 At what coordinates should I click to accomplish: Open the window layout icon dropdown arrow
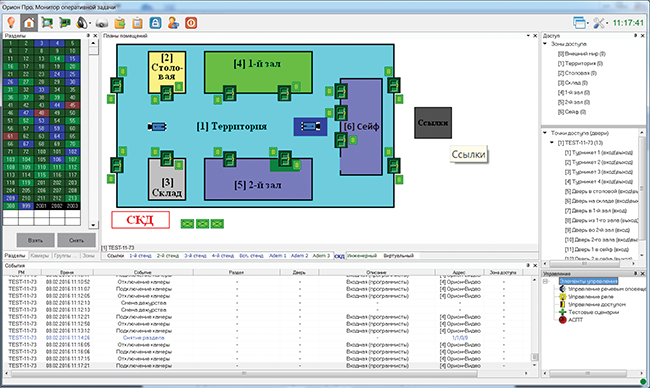[x=588, y=24]
